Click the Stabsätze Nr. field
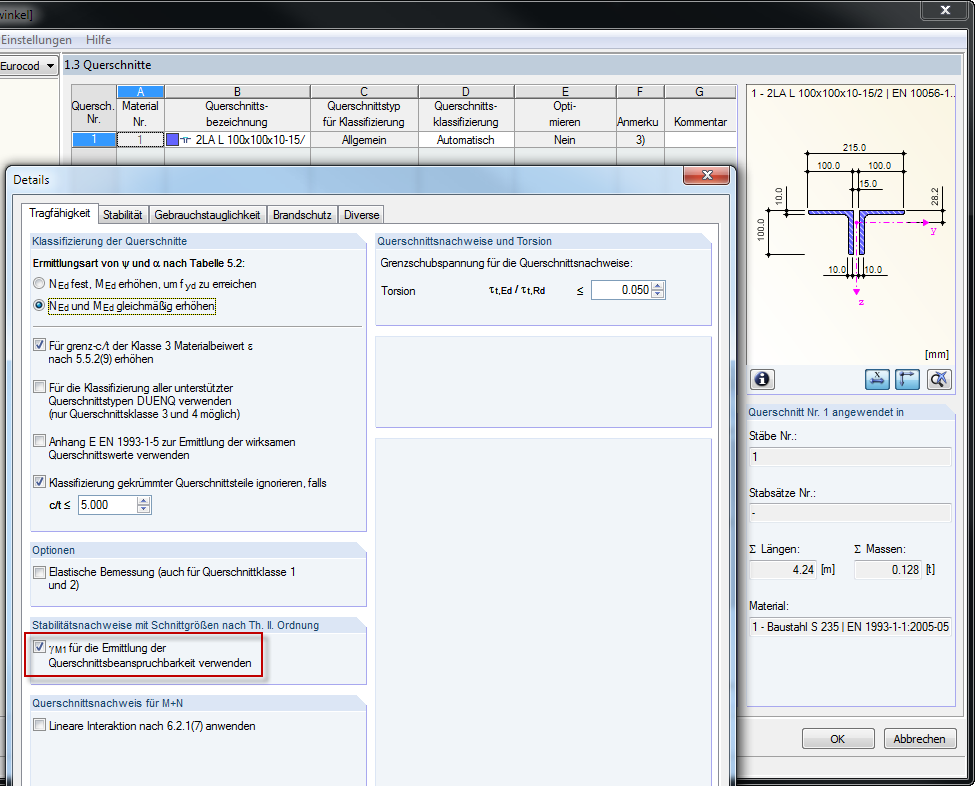Image resolution: width=975 pixels, height=786 pixels. coord(850,513)
